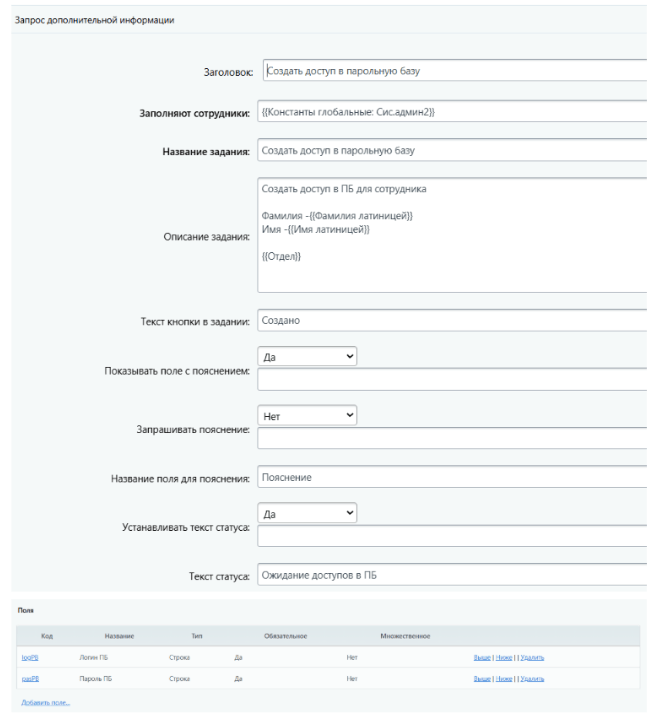The image size is (659, 722).
Task: Open the Устанавливать текст статуса dropdown
Action: click(307, 512)
